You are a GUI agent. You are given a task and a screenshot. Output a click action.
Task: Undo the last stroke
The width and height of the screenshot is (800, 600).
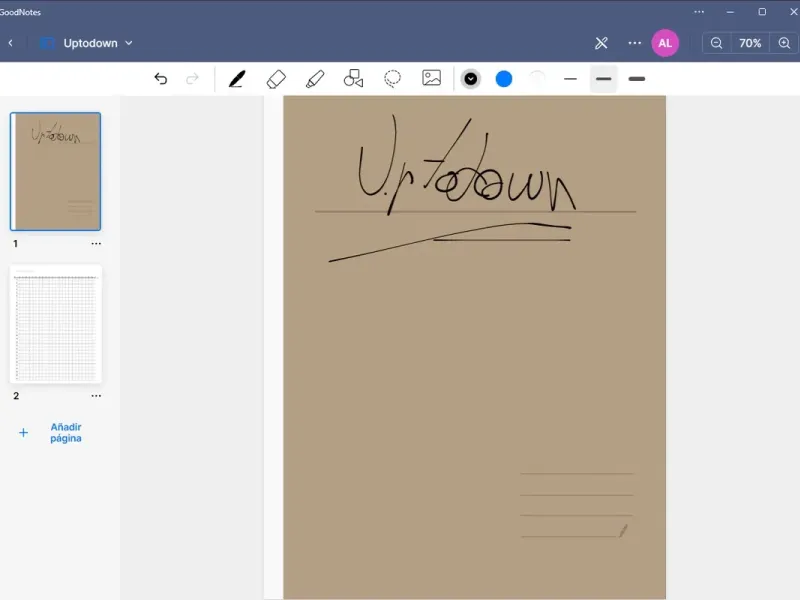pyautogui.click(x=161, y=79)
